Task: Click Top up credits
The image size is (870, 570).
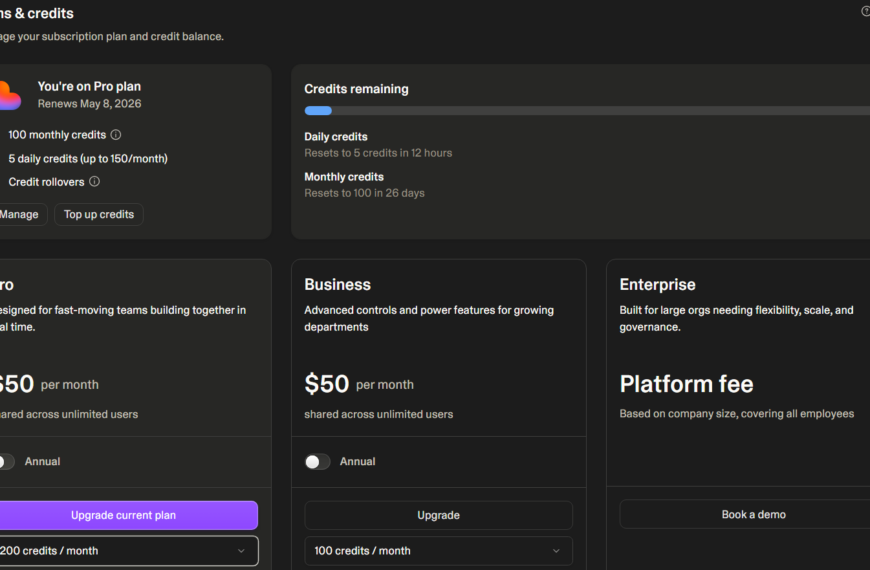Action: tap(99, 215)
